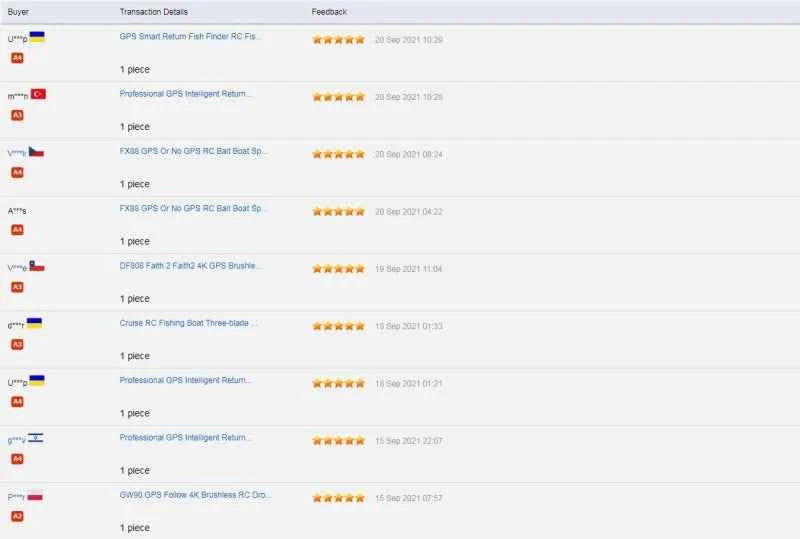Click buyer name 'm***n'
Viewport: 800px width, 539px height.
pyautogui.click(x=18, y=96)
